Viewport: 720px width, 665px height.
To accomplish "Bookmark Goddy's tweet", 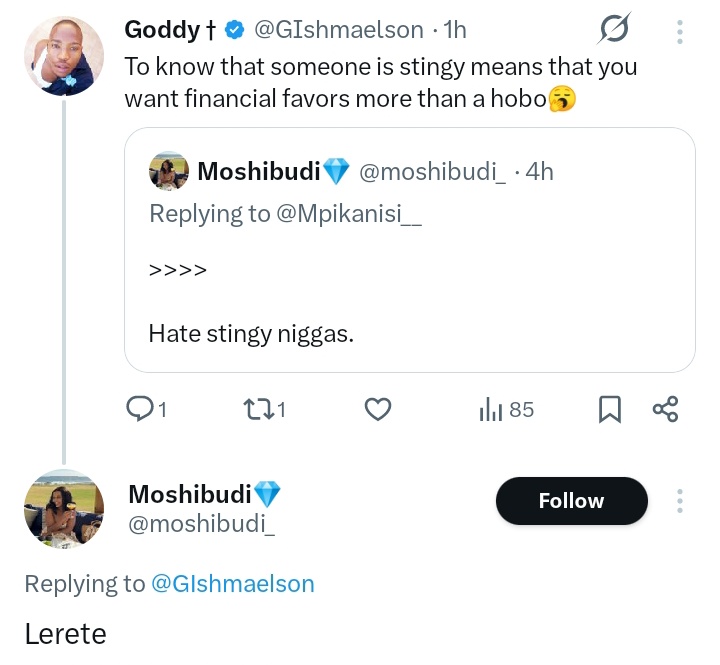I will tap(610, 409).
